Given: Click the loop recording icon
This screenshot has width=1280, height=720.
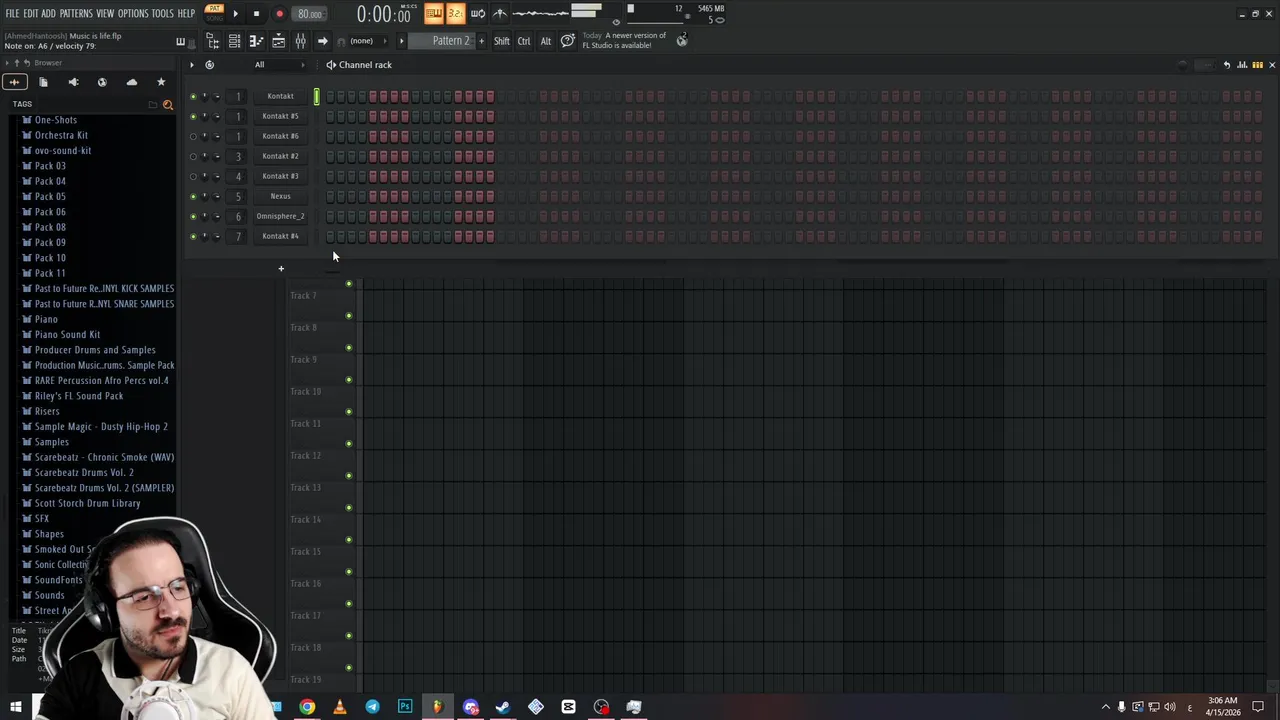Looking at the screenshot, I should tap(477, 13).
